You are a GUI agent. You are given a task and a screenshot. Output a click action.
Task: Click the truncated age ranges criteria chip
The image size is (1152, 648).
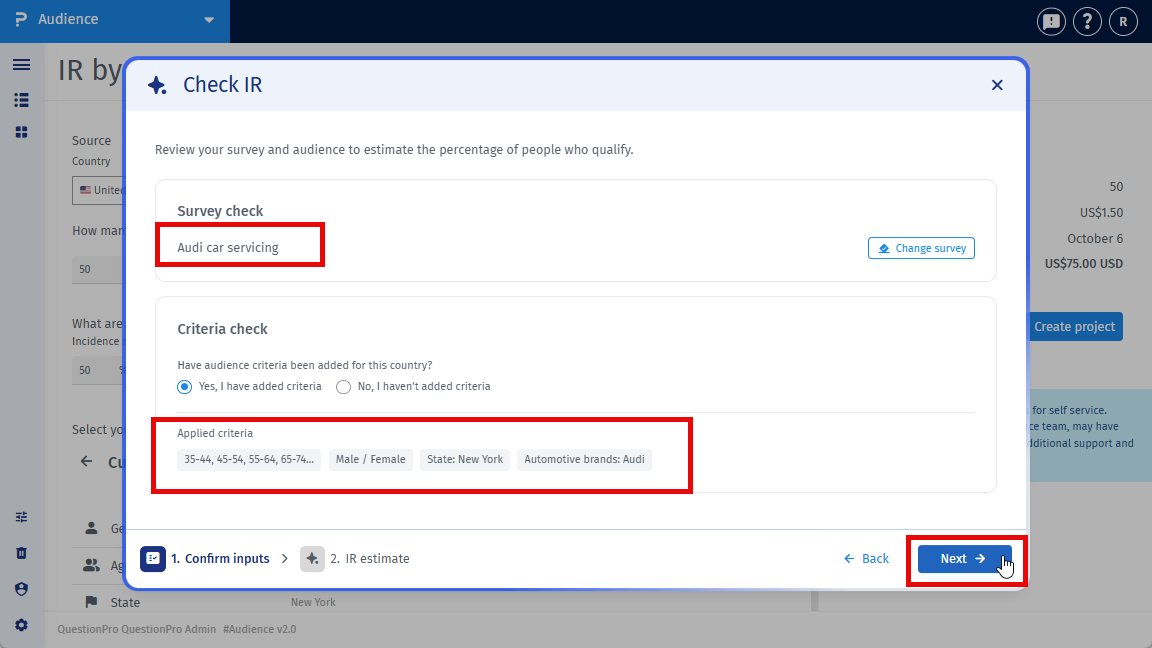(249, 459)
